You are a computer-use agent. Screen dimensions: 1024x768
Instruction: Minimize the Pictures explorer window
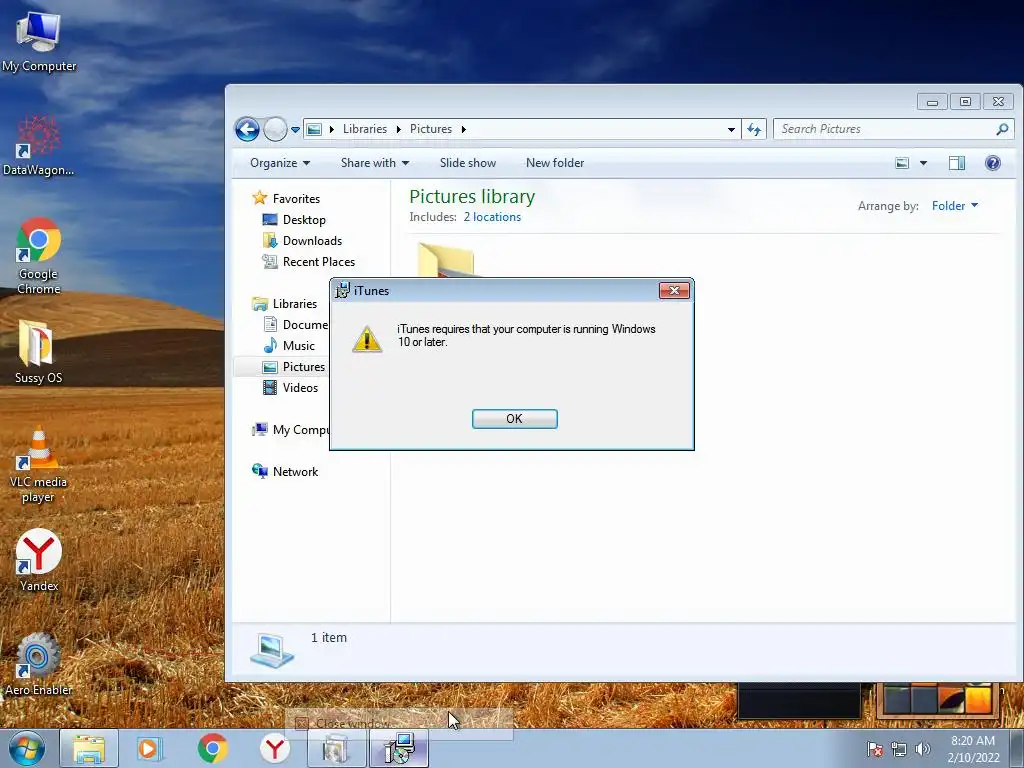pyautogui.click(x=933, y=102)
